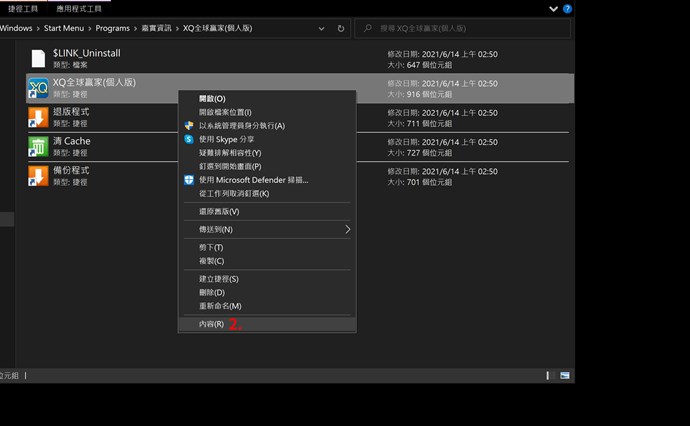
Task: Select 內容(R) in the context menu
Action: tap(211, 325)
